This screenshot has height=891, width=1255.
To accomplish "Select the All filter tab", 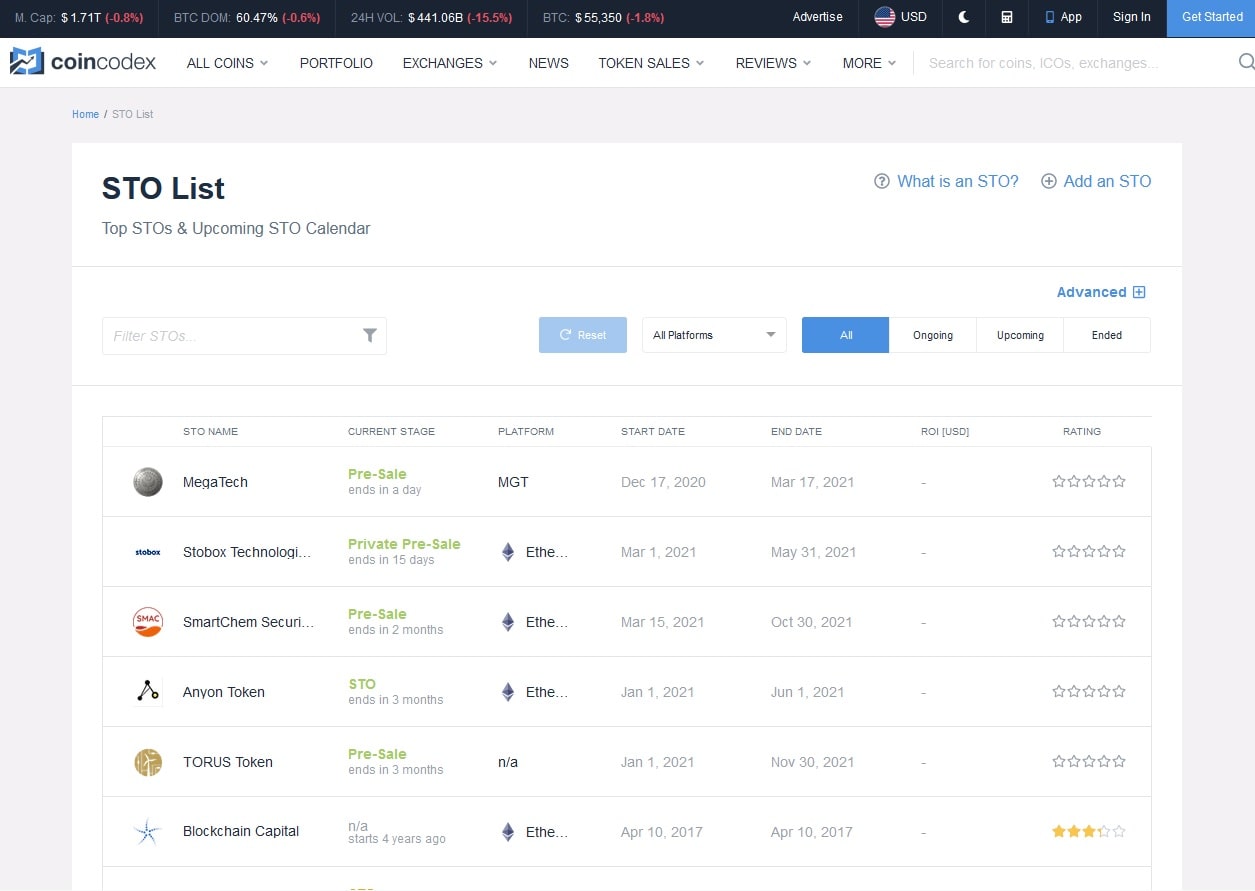I will pyautogui.click(x=845, y=335).
